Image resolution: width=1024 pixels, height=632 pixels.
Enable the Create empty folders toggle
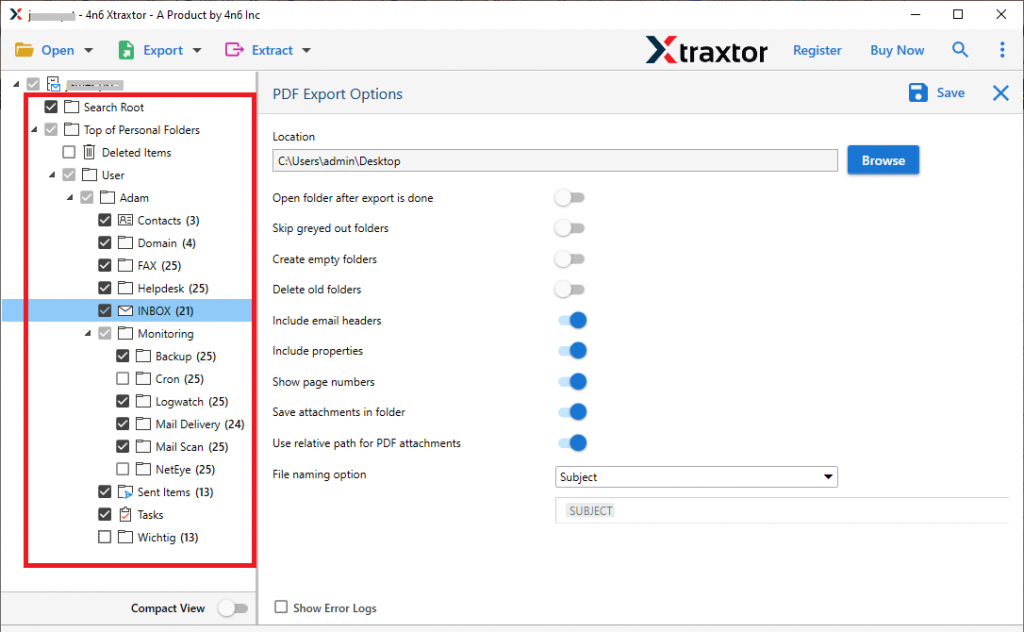click(x=570, y=258)
